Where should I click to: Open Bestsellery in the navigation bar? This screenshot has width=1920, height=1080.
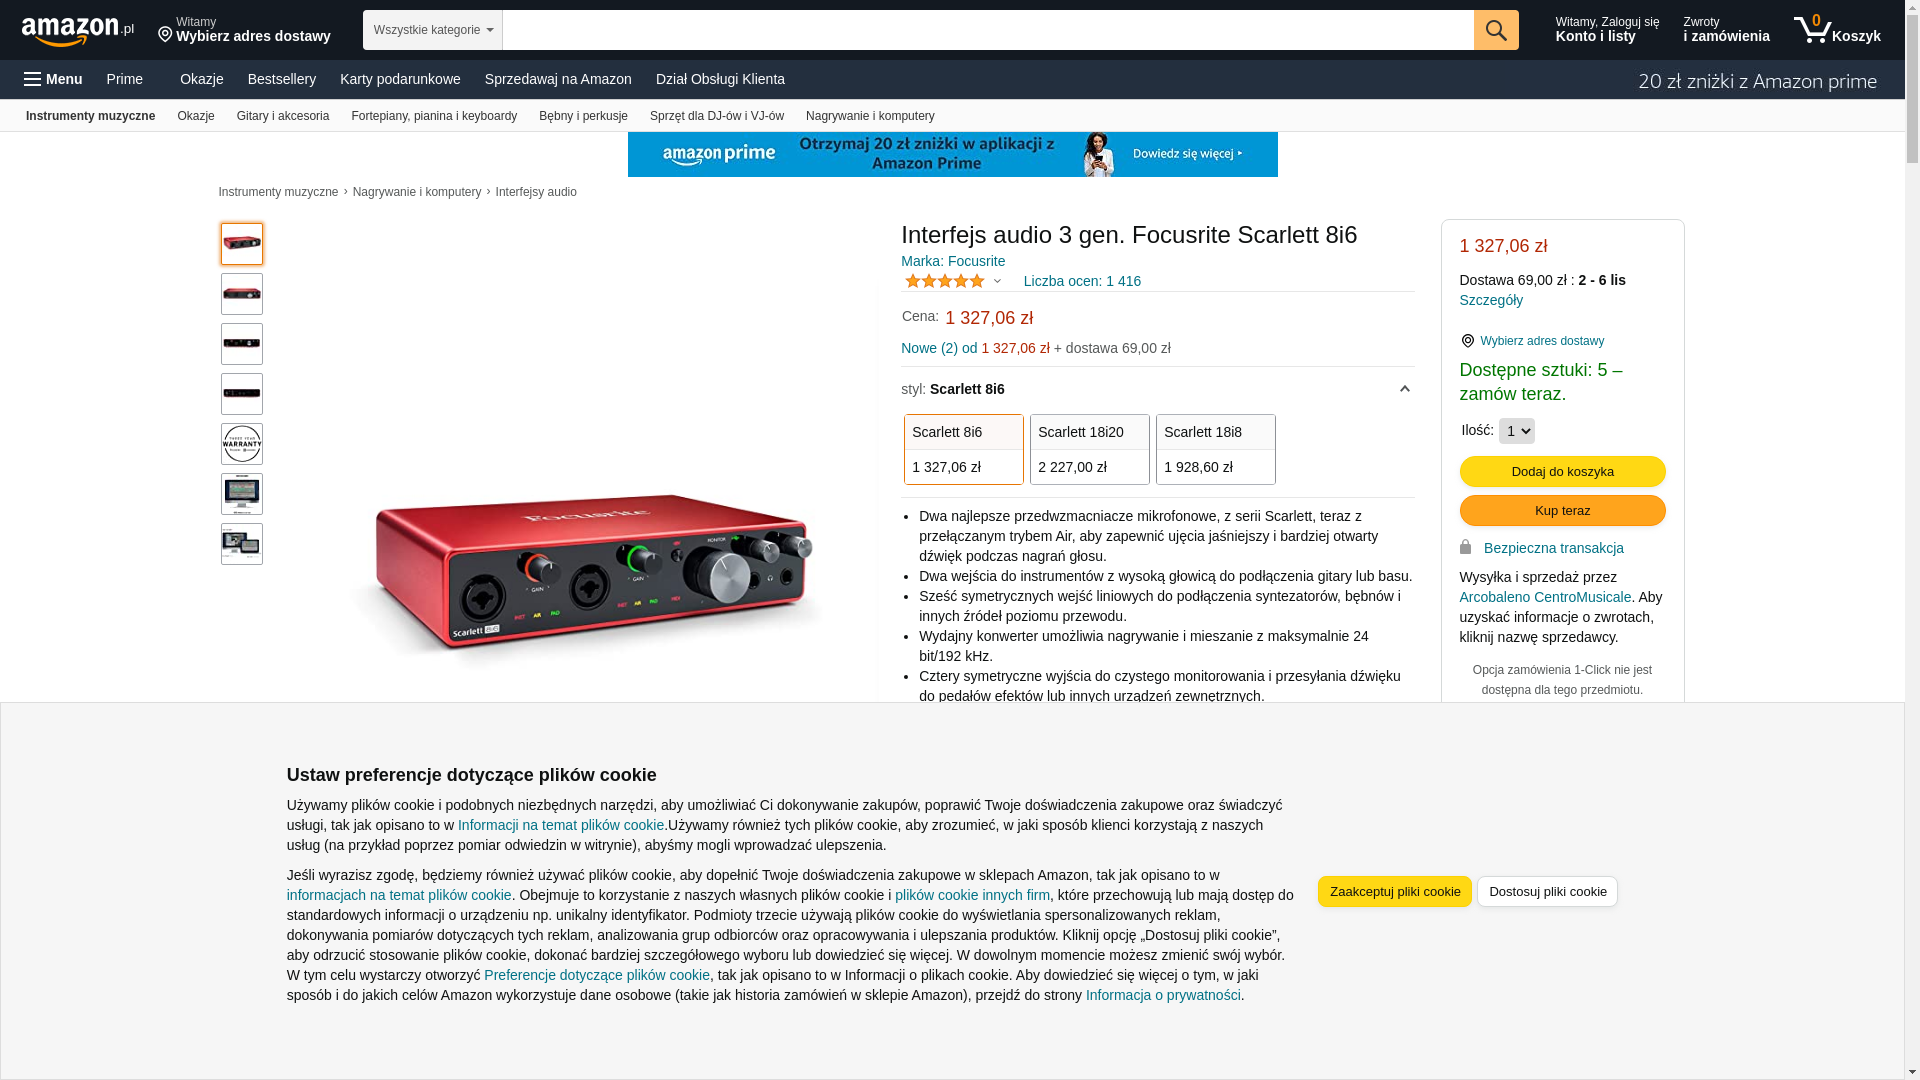tap(282, 79)
